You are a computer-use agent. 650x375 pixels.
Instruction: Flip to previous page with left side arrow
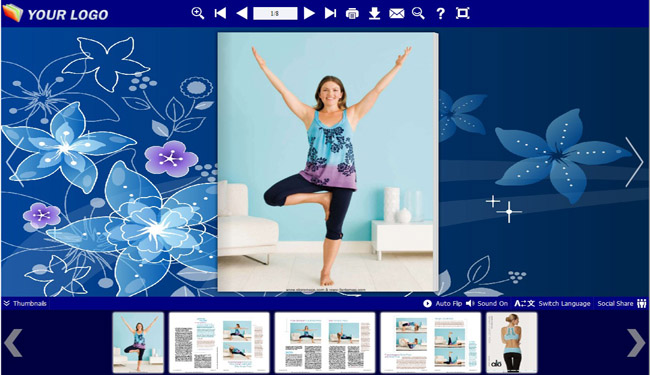point(15,162)
